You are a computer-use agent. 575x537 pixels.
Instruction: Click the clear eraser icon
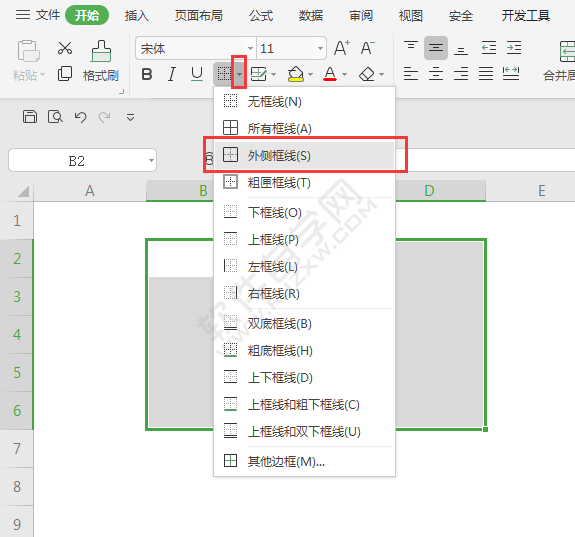(x=367, y=74)
